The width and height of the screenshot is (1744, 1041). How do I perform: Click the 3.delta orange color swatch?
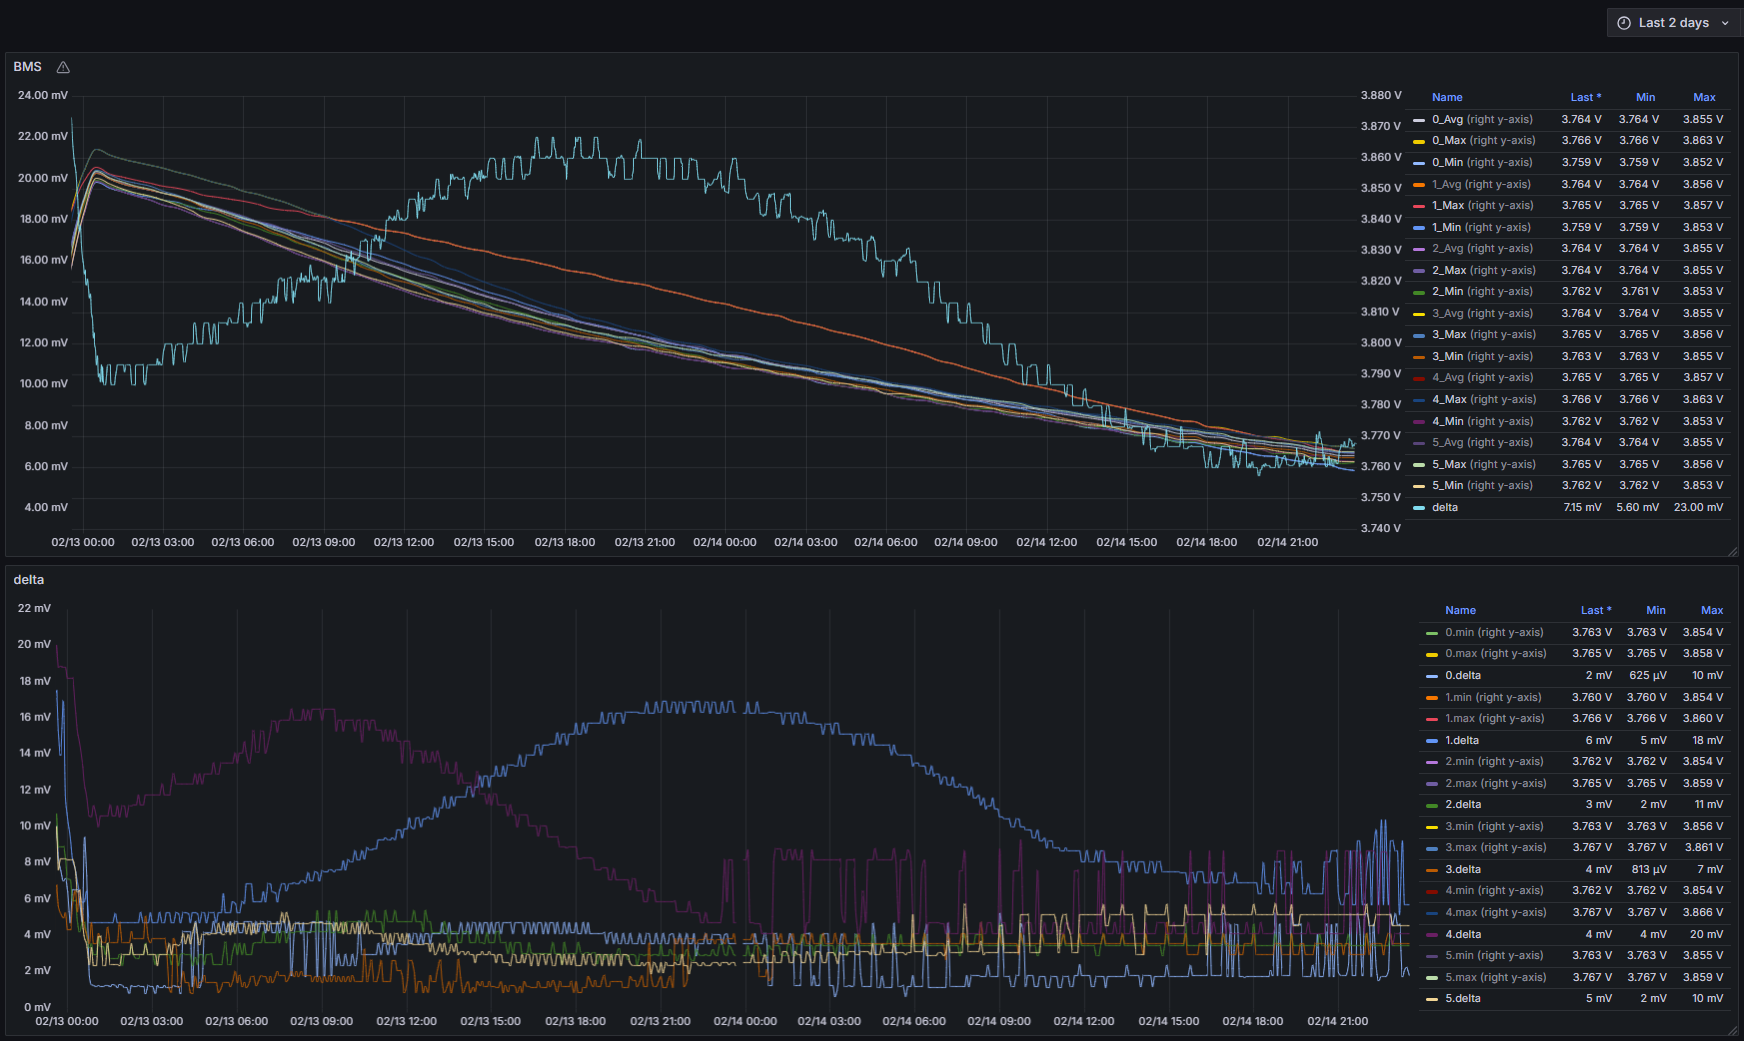[1432, 870]
